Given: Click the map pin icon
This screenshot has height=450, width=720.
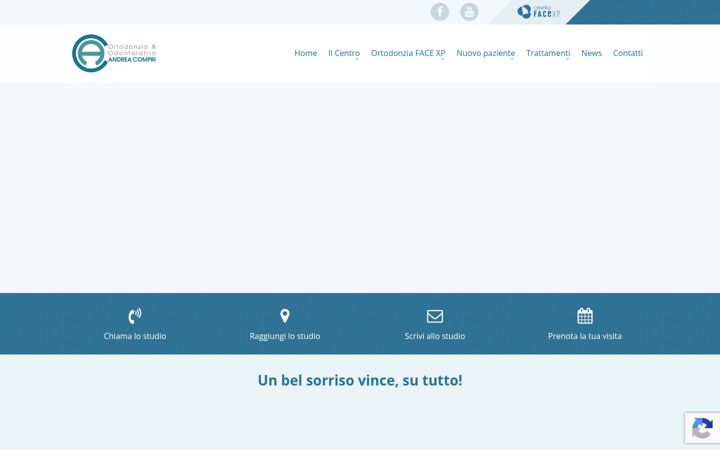Looking at the screenshot, I should pyautogui.click(x=285, y=316).
